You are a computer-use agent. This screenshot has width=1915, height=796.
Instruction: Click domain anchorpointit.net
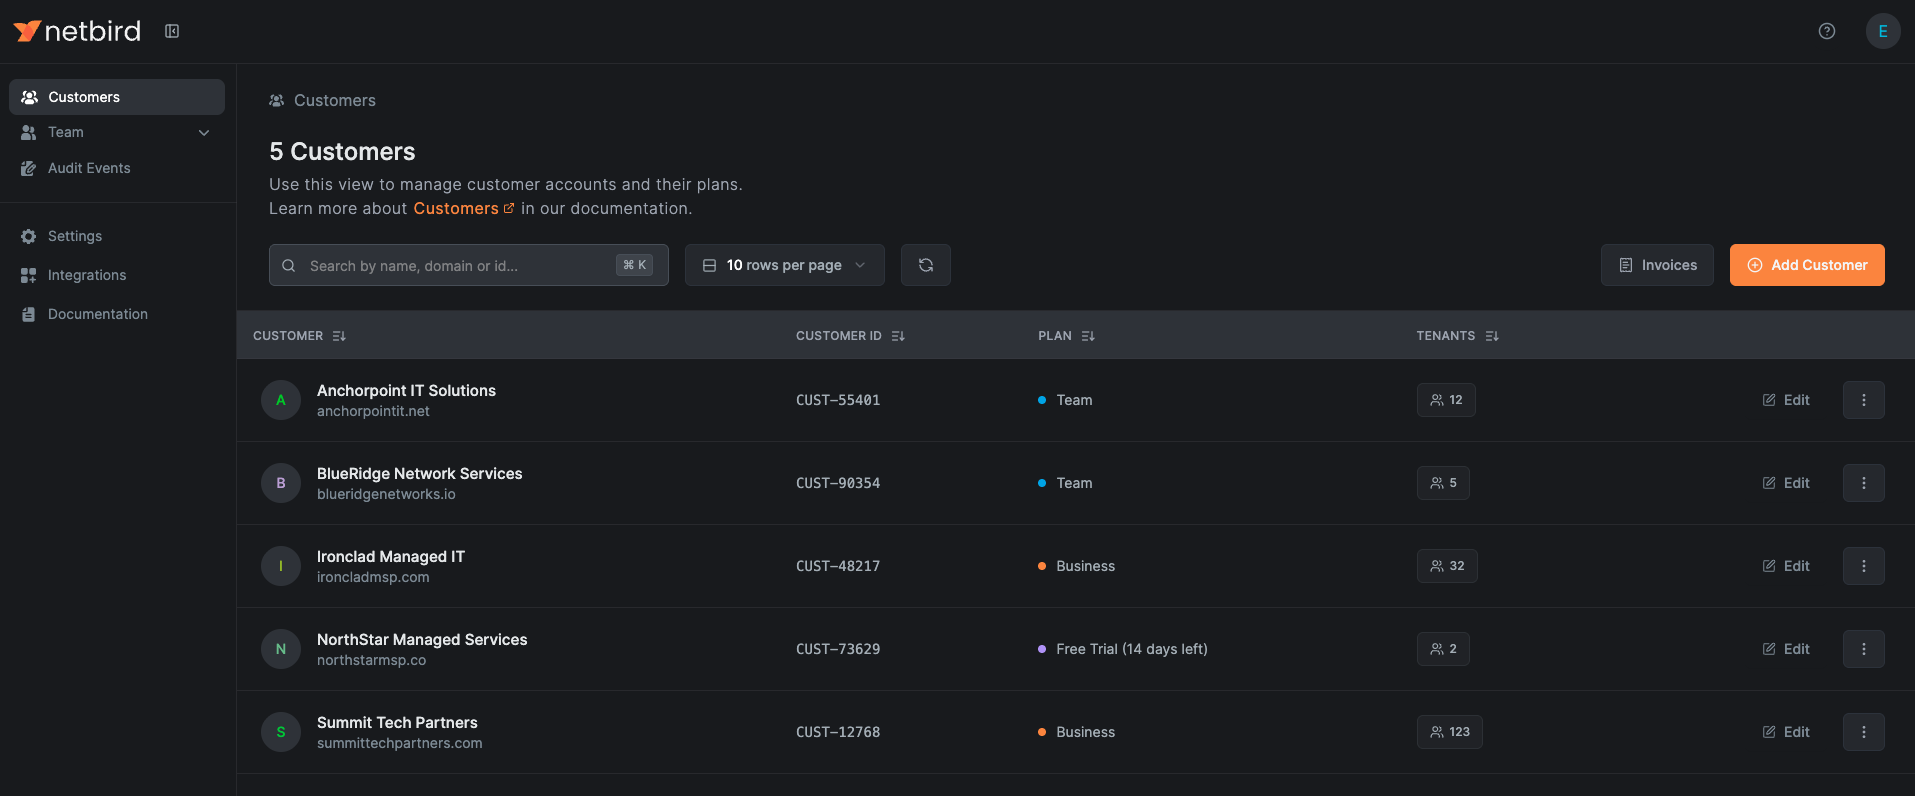tap(373, 411)
